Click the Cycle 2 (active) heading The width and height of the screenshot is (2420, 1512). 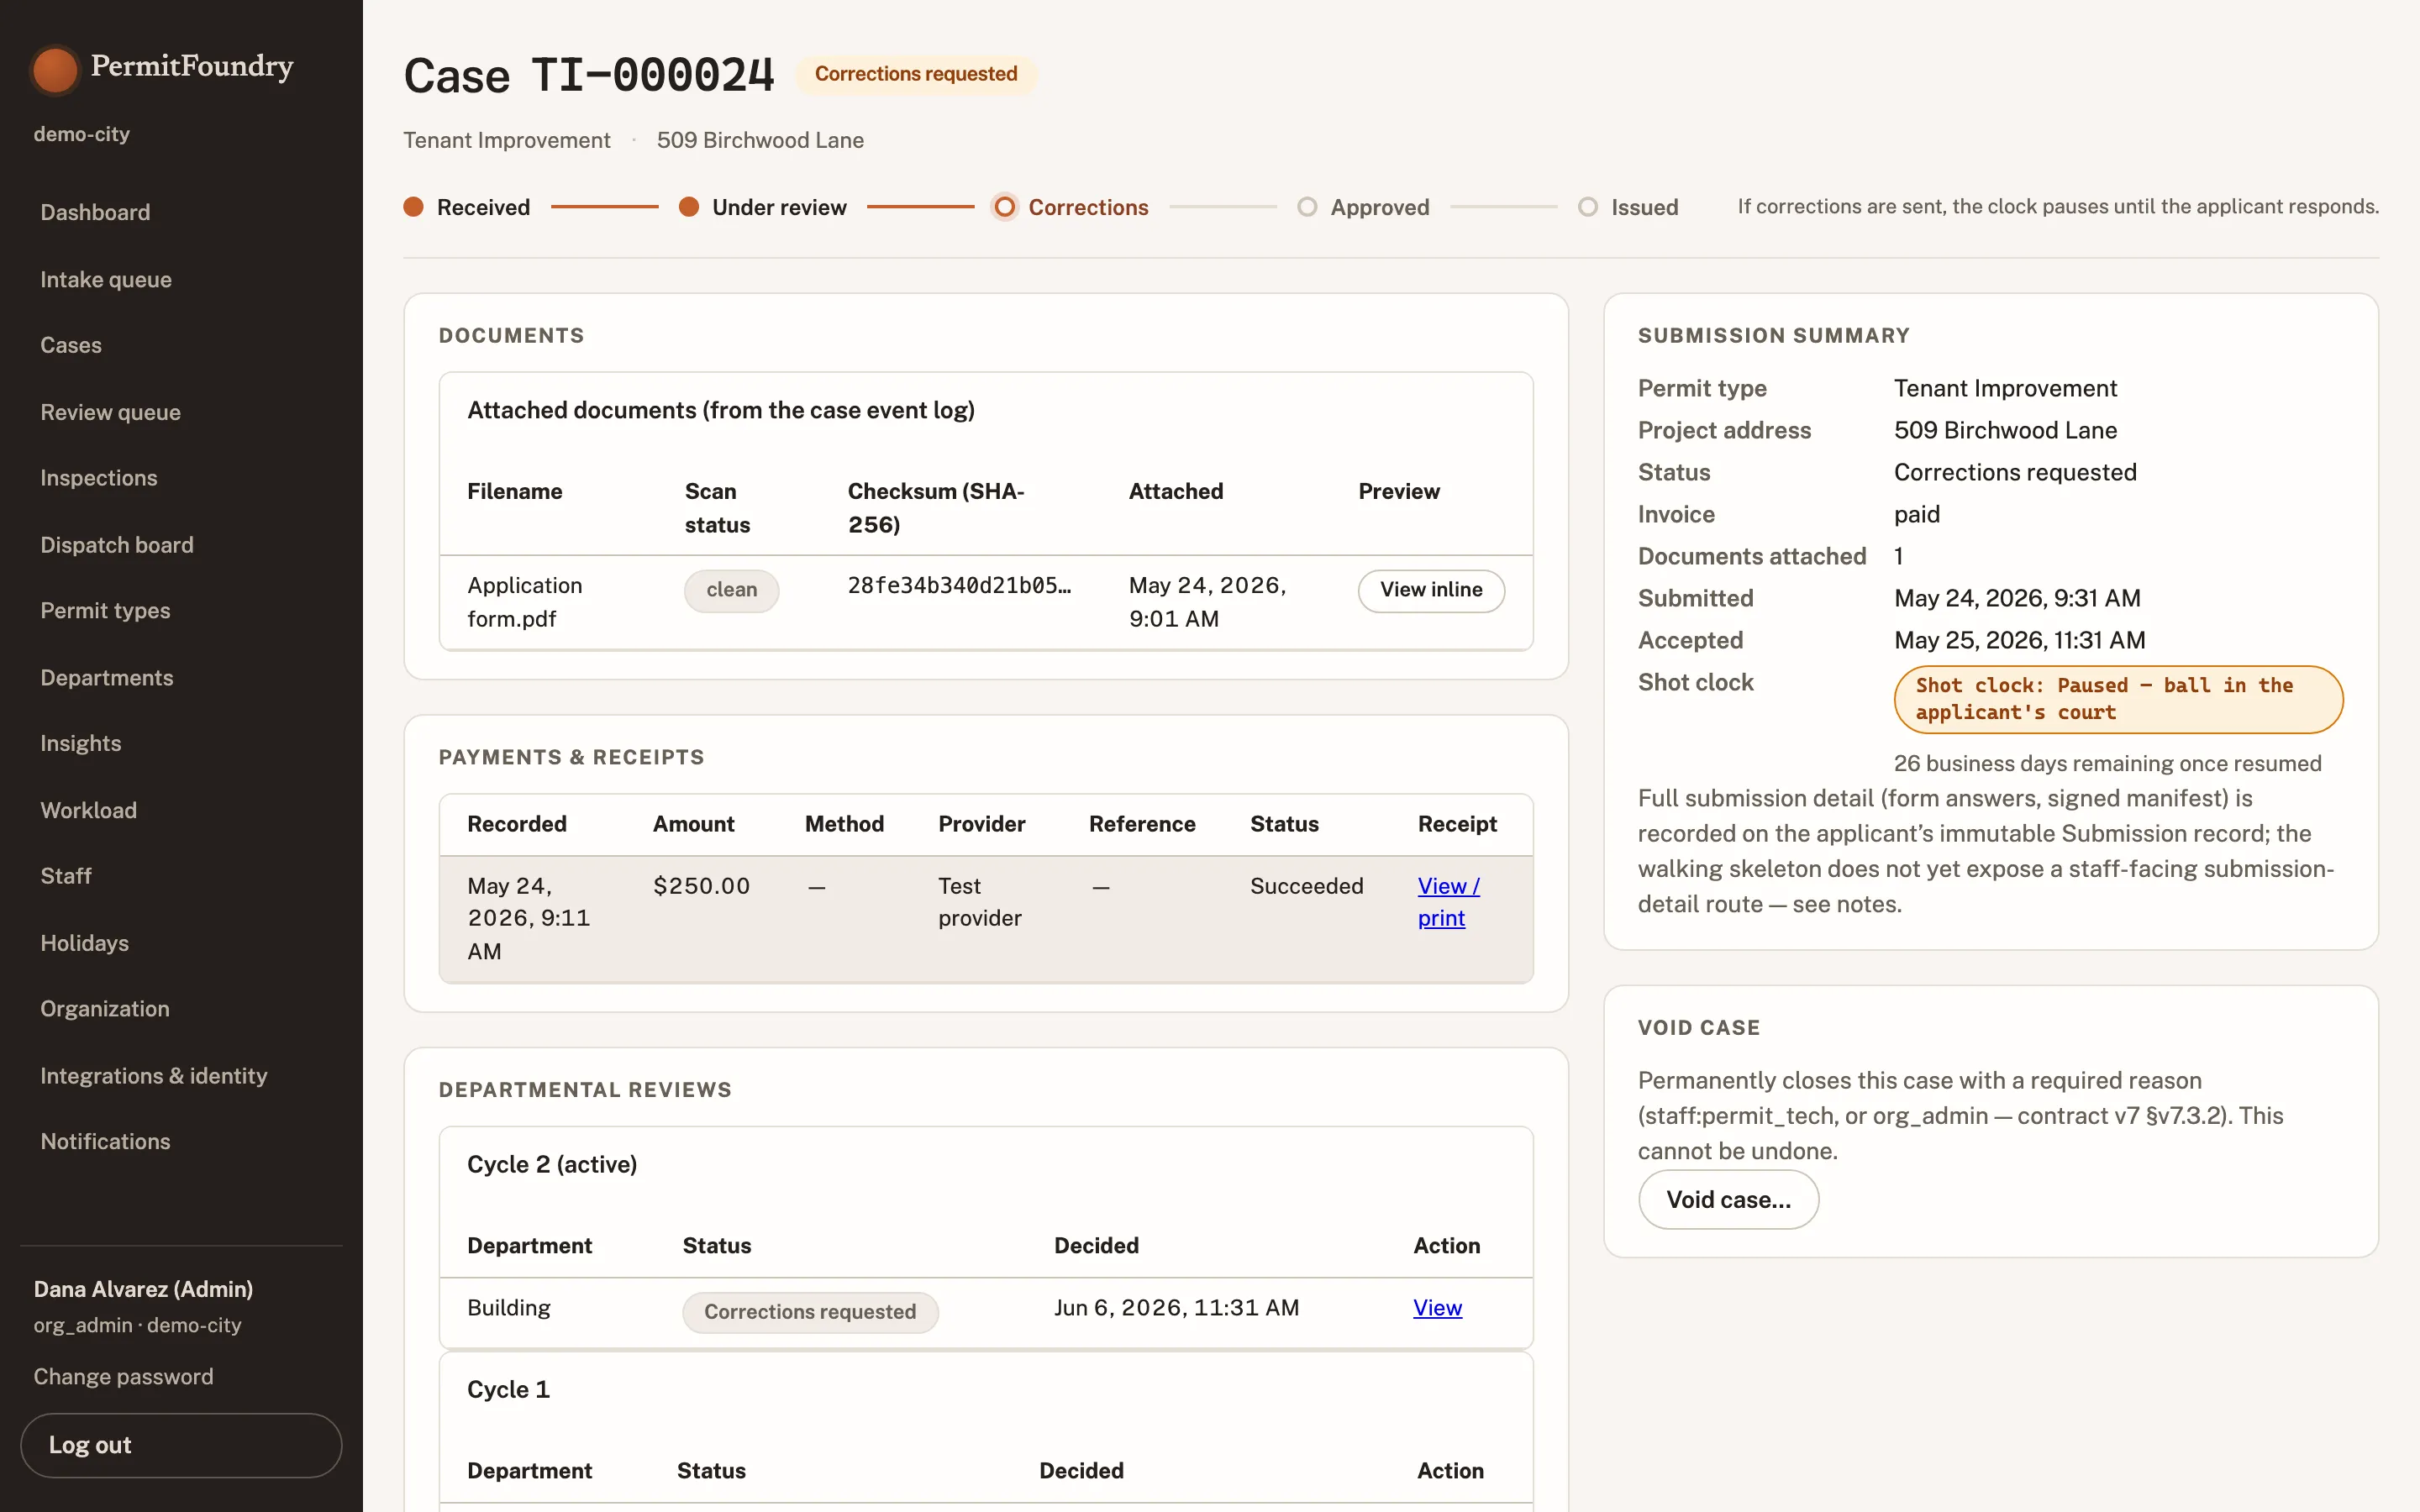552,1164
